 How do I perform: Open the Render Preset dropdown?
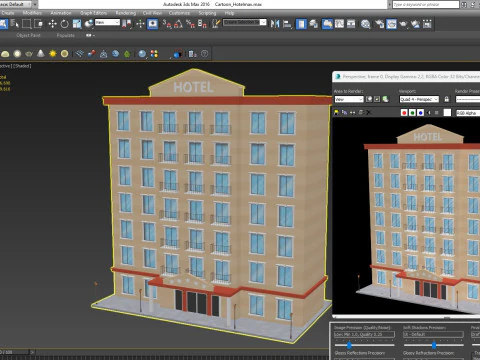tap(468, 99)
